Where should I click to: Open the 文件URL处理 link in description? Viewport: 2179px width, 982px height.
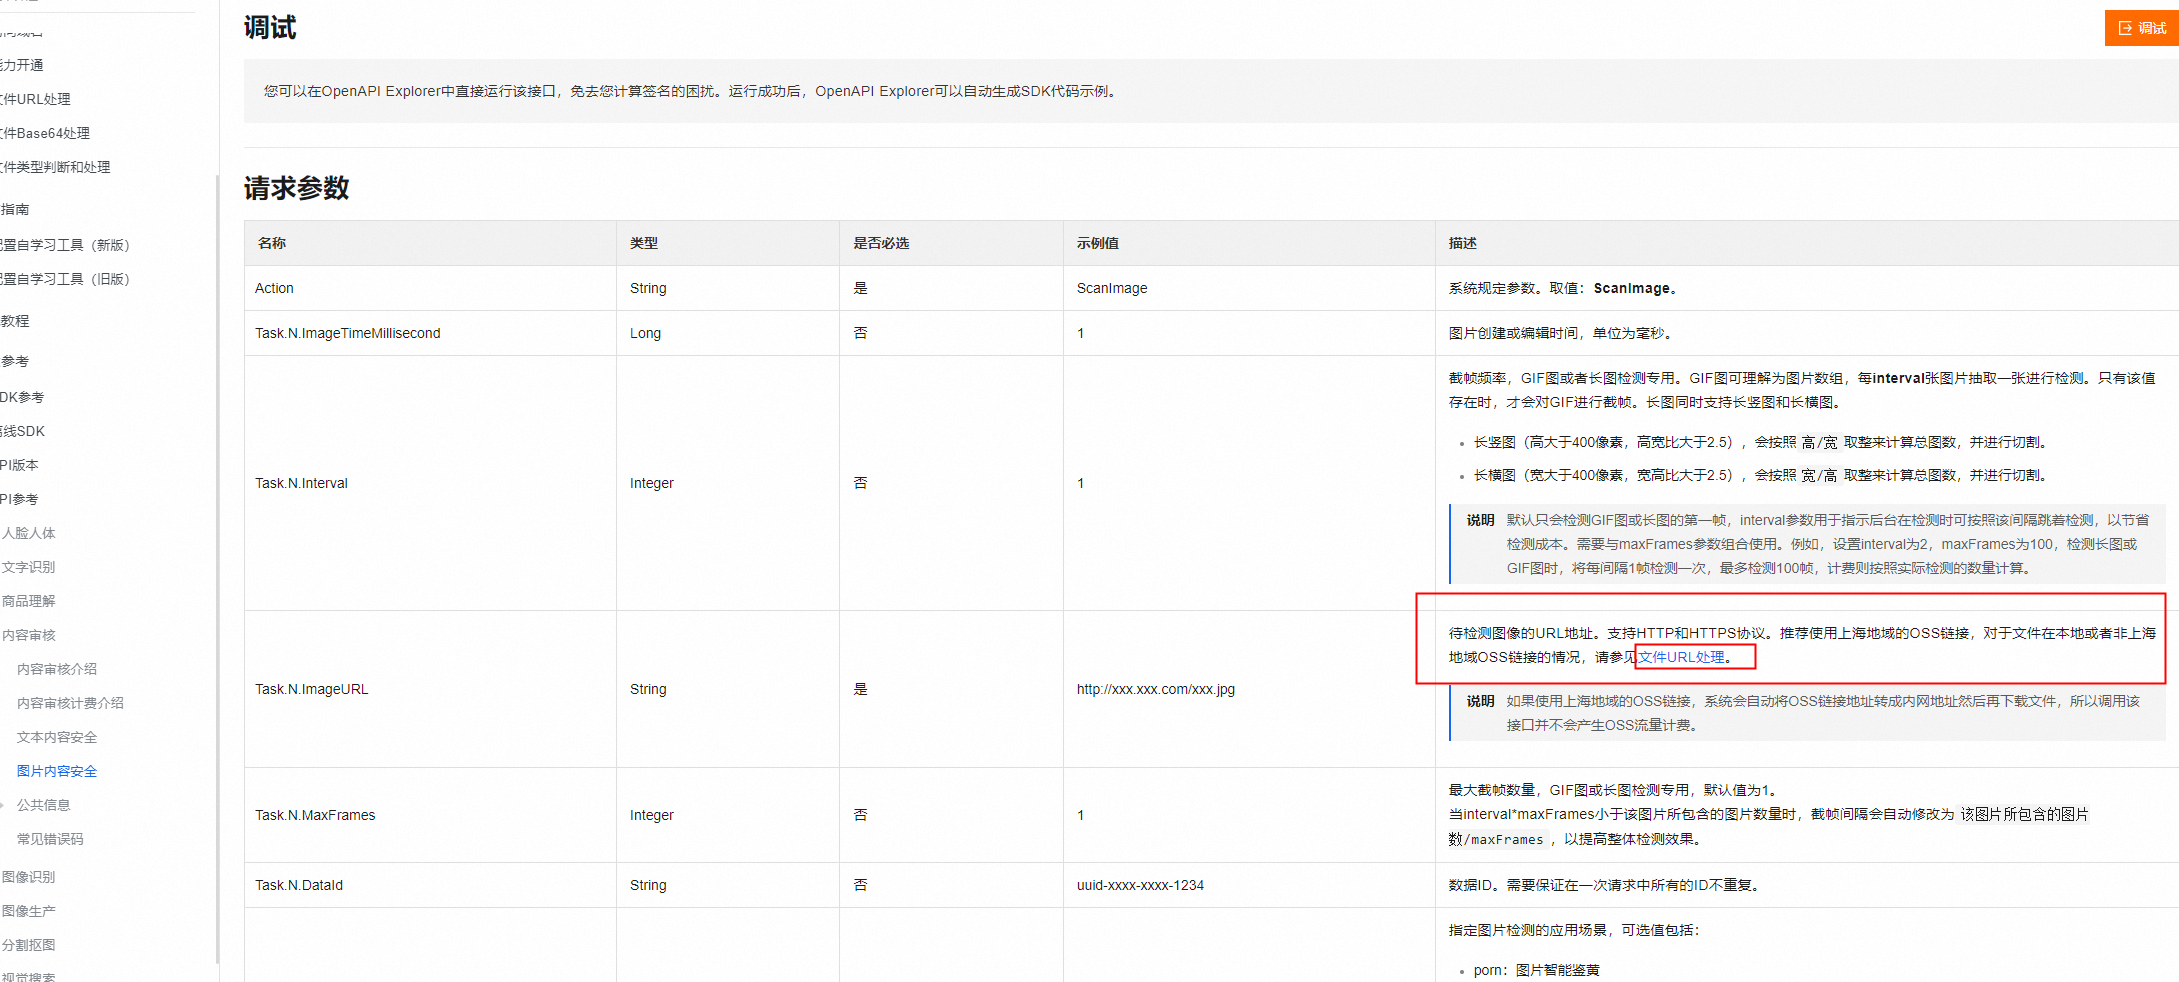click(1681, 657)
